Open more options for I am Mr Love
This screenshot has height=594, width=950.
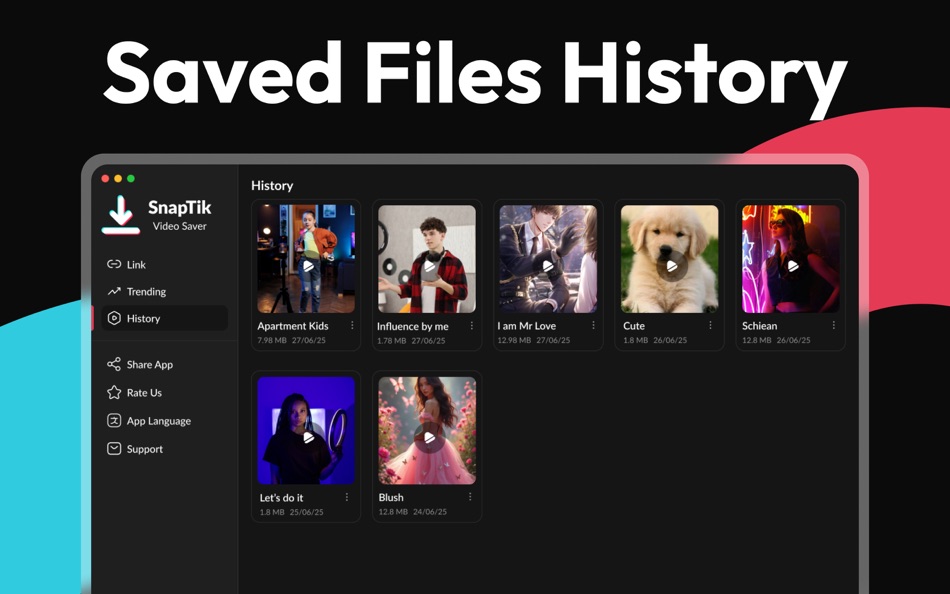593,325
